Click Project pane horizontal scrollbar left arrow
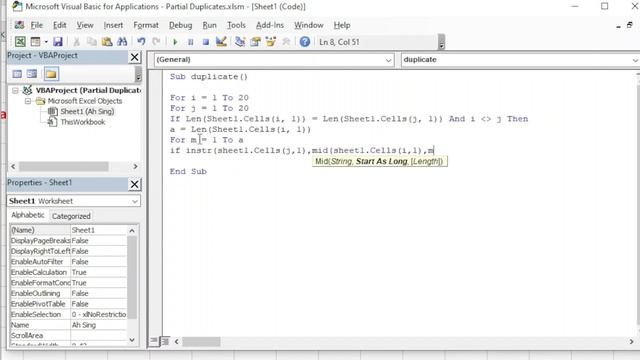Viewport: 640px width, 360px height. pyautogui.click(x=13, y=167)
